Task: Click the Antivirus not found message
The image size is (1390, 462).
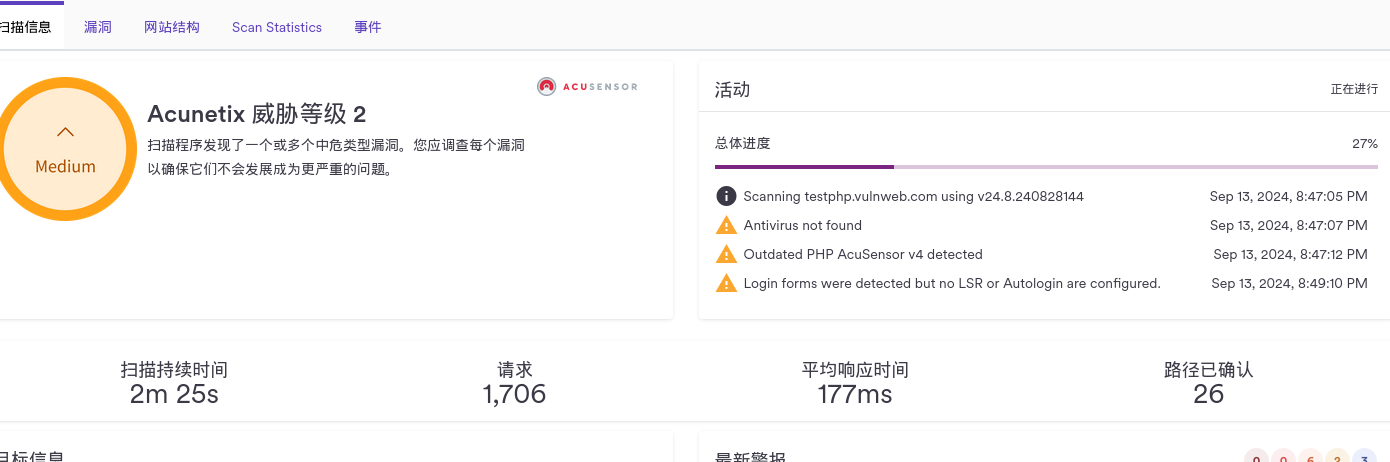Action: (803, 225)
